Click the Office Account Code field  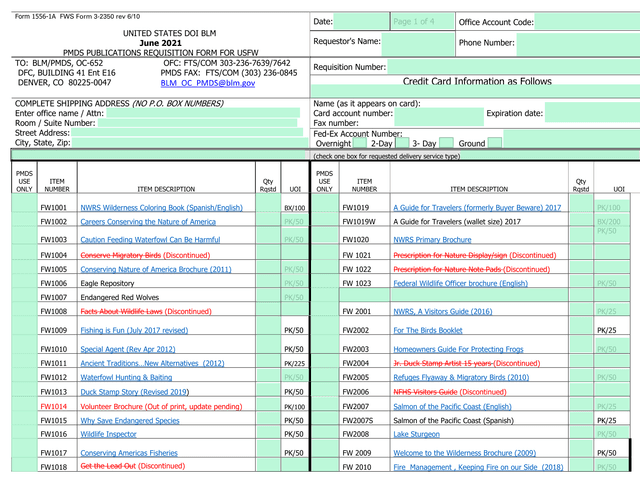coord(587,21)
